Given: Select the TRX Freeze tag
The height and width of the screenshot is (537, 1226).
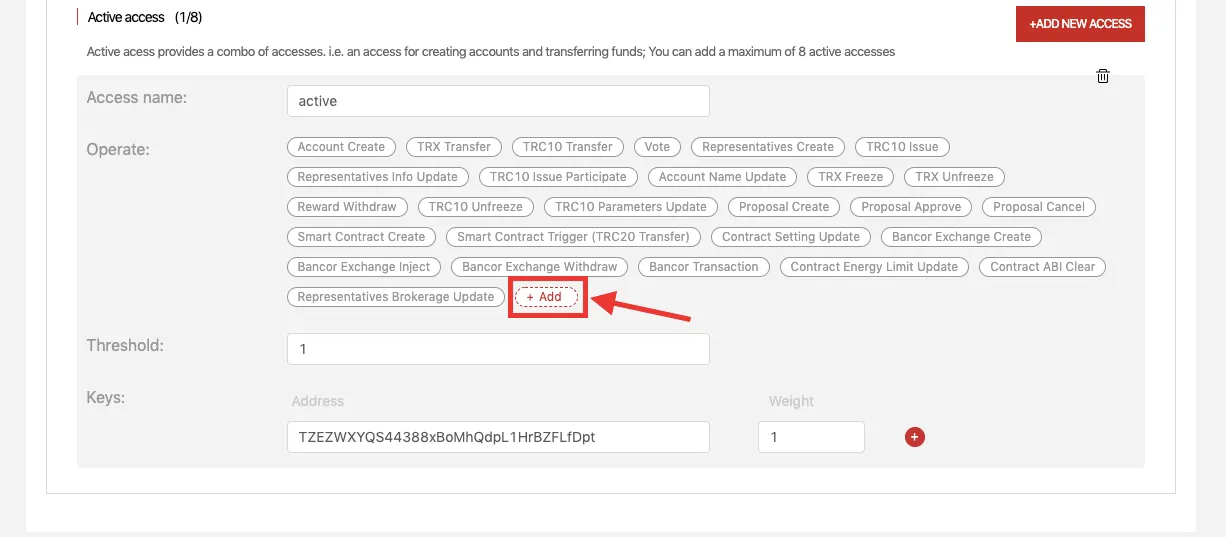Looking at the screenshot, I should click(x=851, y=177).
